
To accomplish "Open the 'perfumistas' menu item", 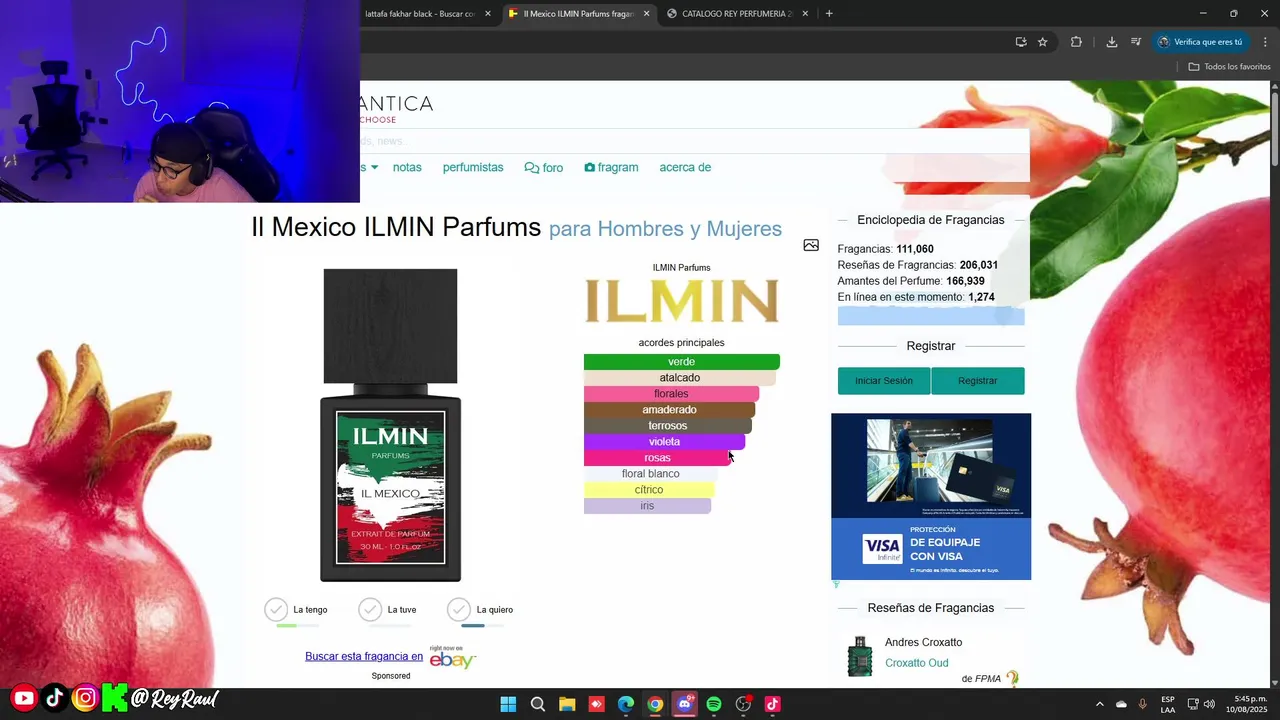I will 473,167.
